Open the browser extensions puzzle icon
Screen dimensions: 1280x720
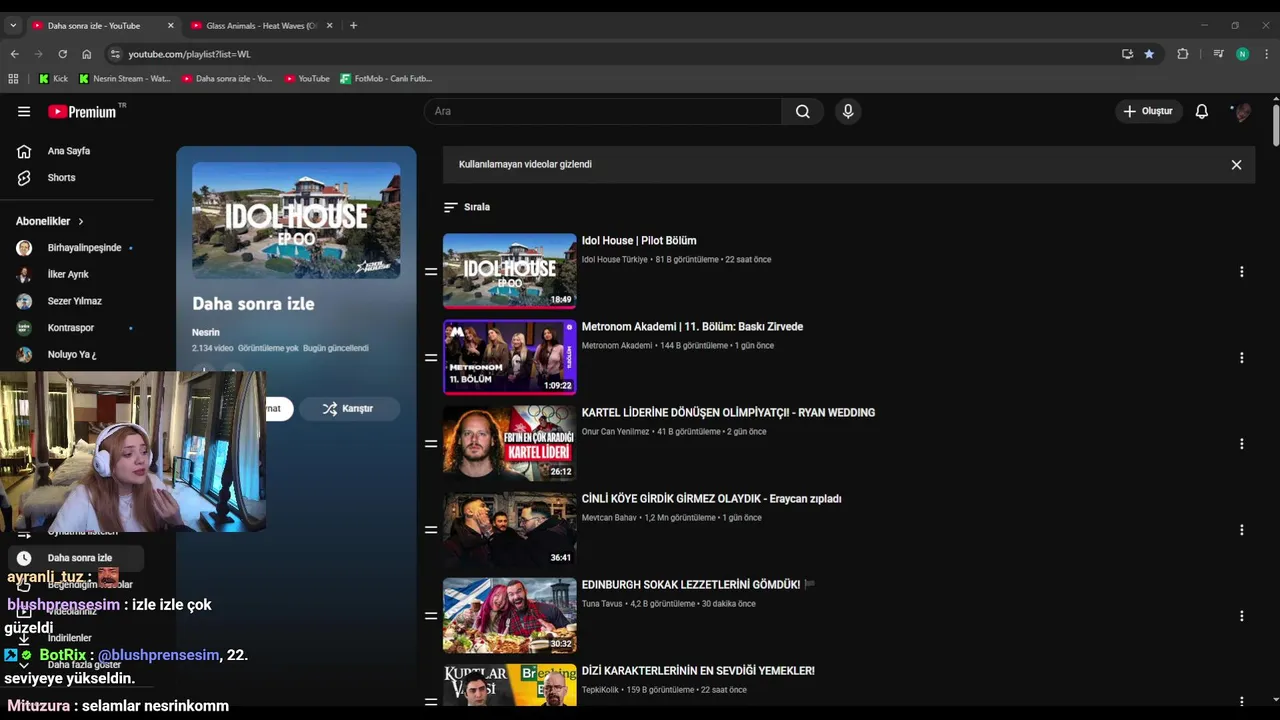click(x=1183, y=54)
